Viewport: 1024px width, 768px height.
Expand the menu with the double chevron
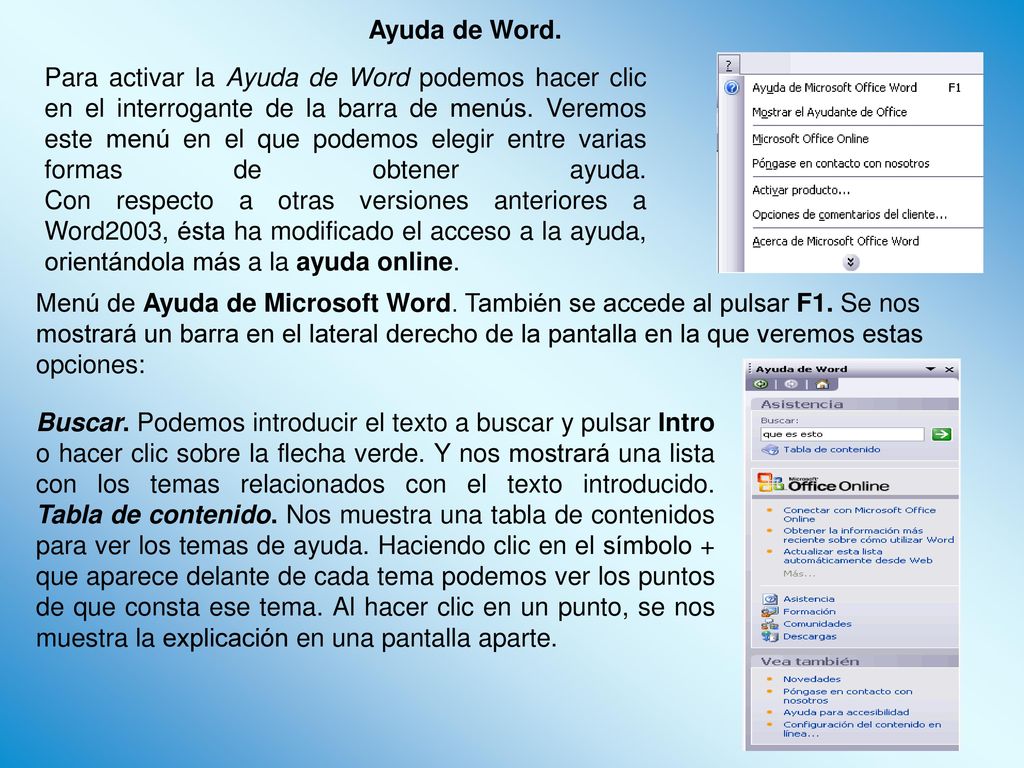[850, 263]
